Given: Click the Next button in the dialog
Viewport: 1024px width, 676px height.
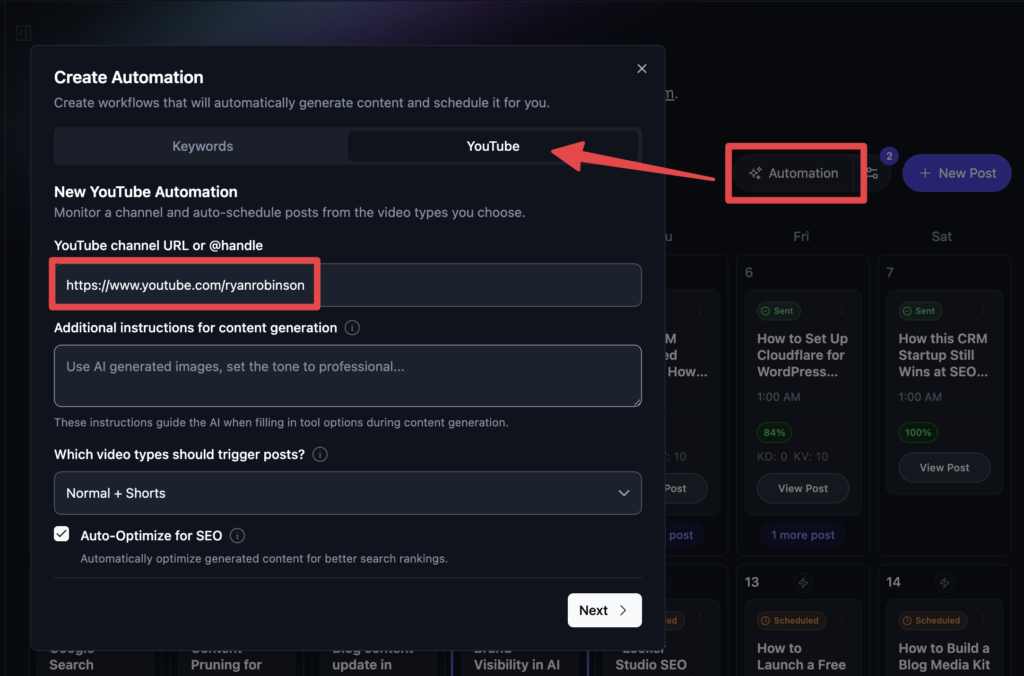Looking at the screenshot, I should [x=604, y=610].
